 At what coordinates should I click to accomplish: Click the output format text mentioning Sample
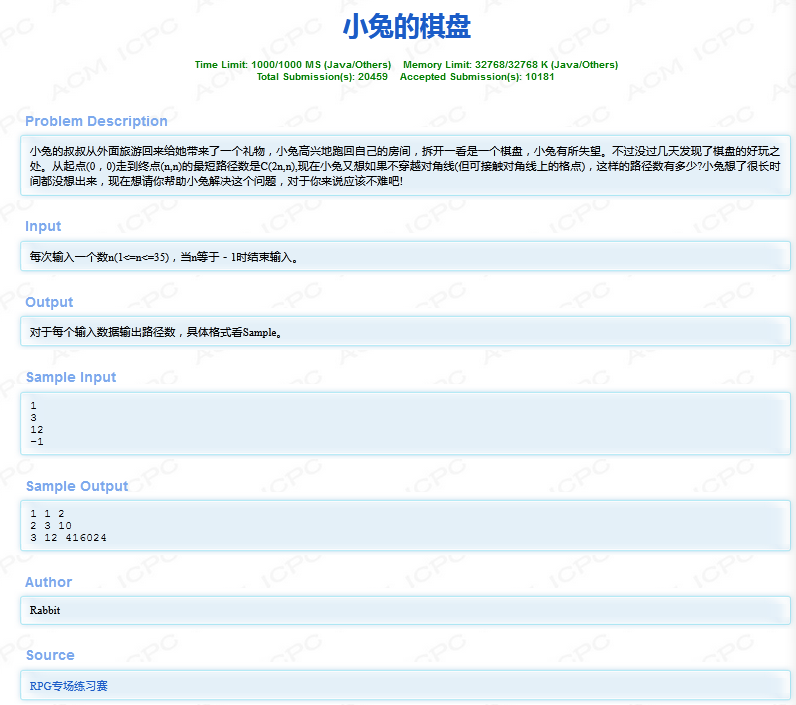pyautogui.click(x=155, y=332)
